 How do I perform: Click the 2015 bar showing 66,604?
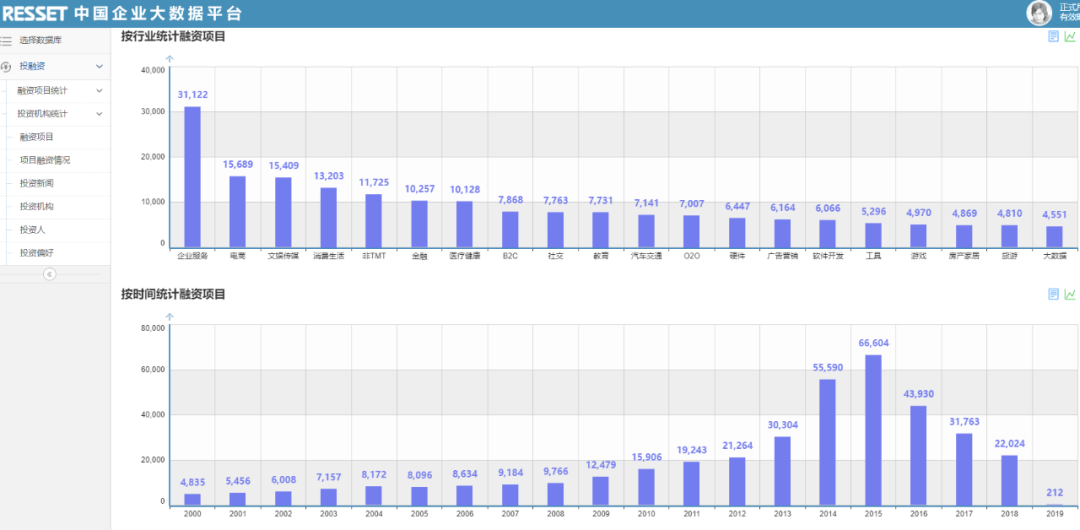pyautogui.click(x=873, y=430)
